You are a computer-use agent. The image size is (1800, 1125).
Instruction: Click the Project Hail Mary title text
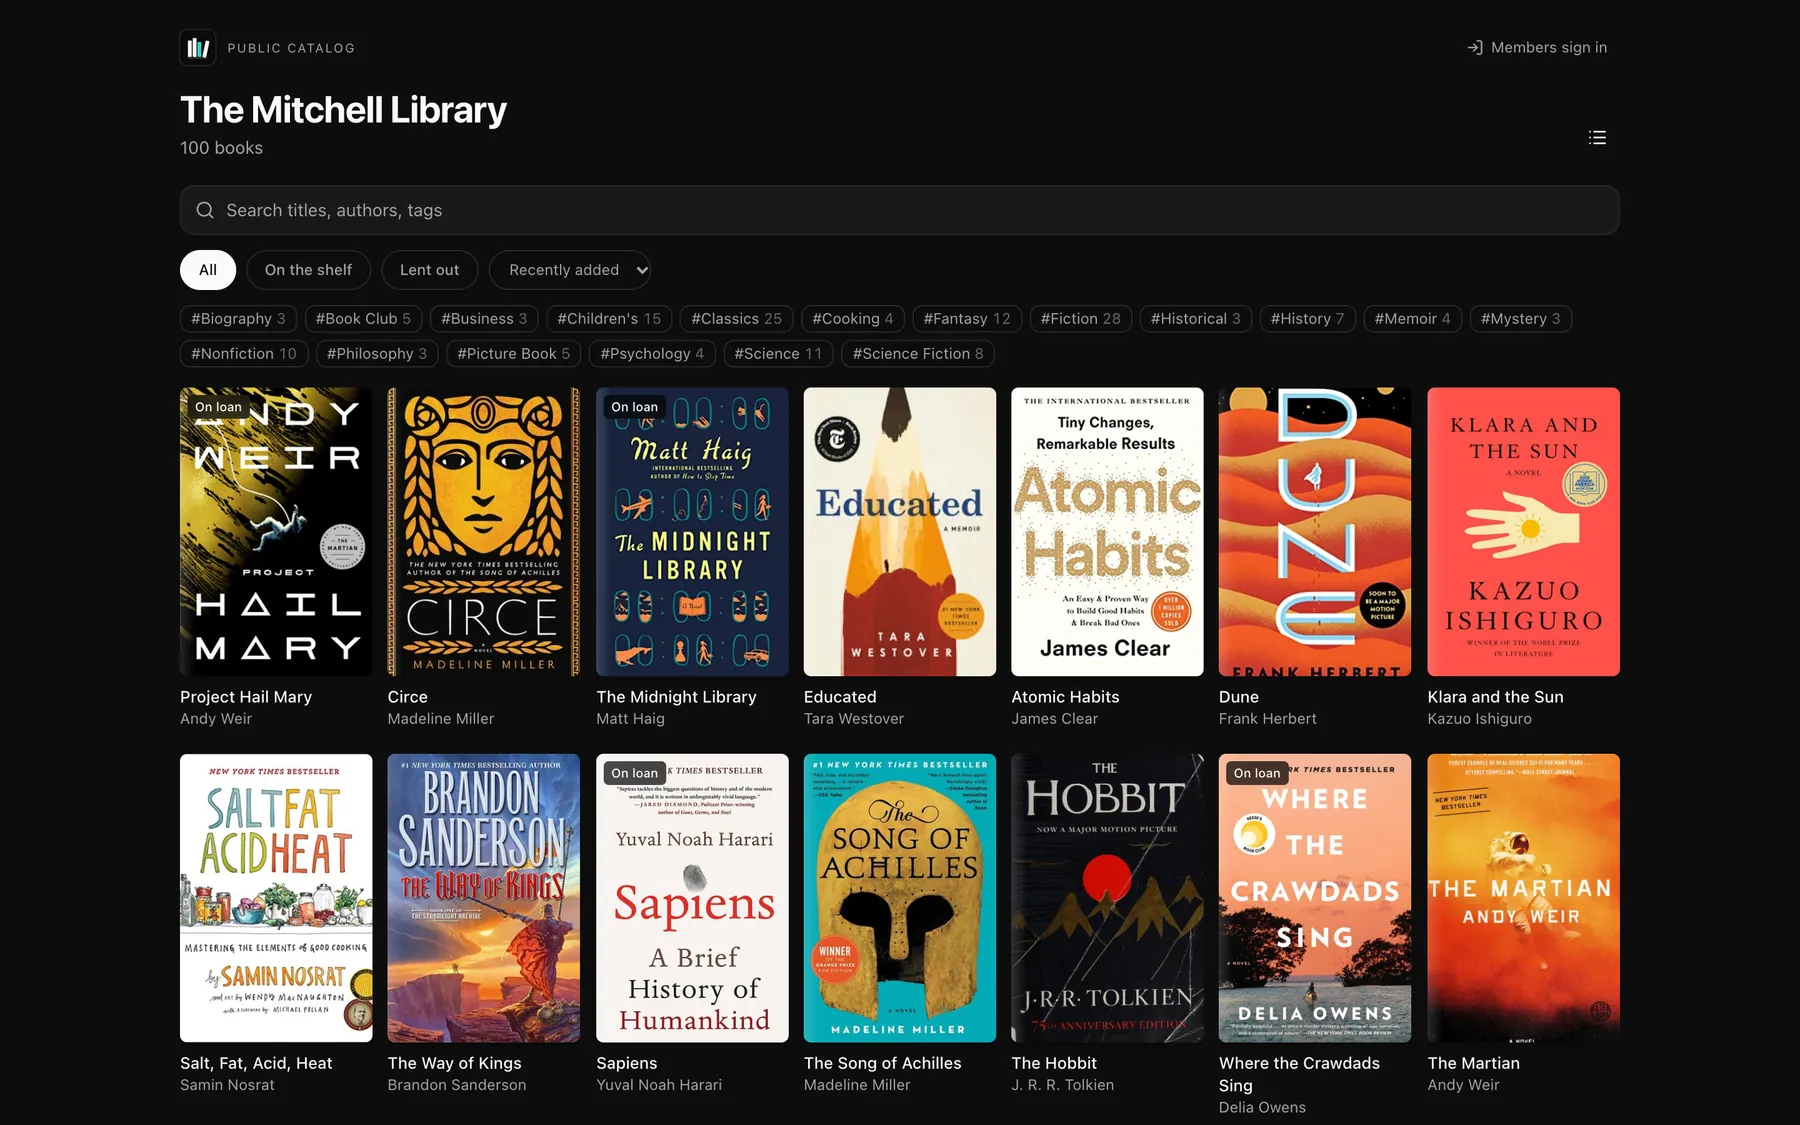246,697
